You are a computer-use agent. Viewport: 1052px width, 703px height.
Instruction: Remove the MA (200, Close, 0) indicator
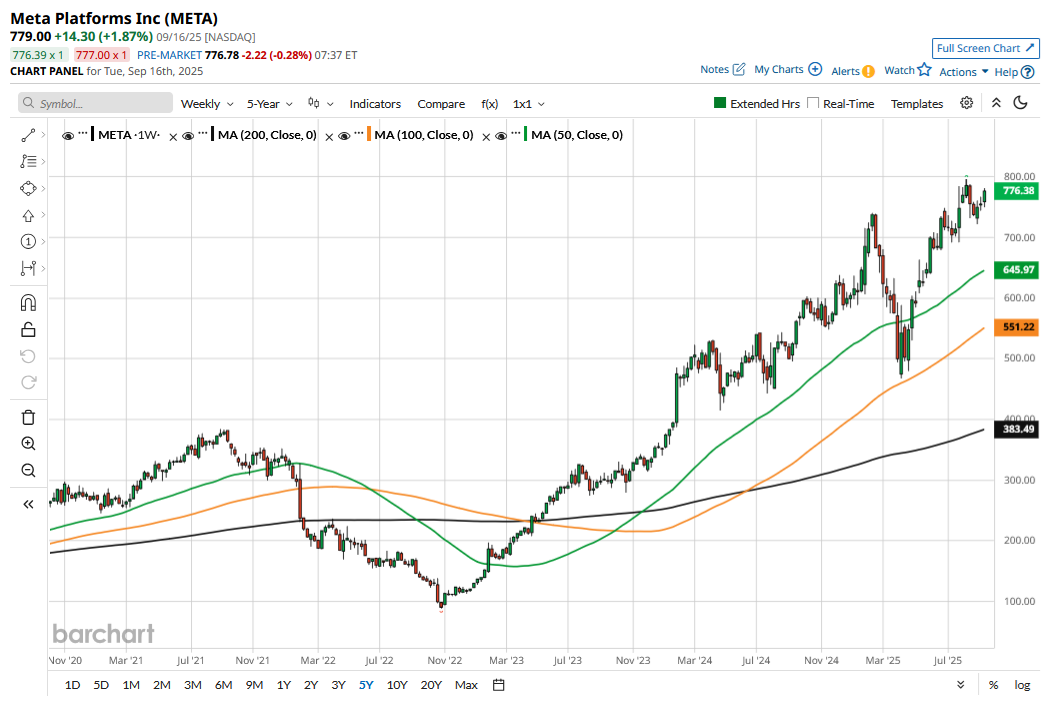(x=329, y=137)
